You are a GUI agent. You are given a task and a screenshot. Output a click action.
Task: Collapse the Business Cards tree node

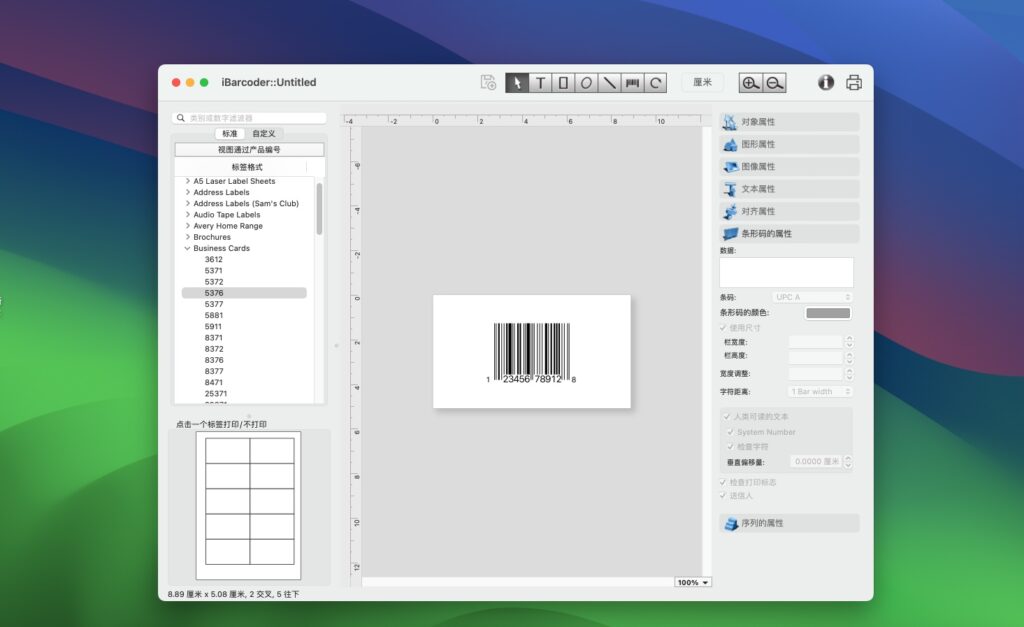click(x=186, y=248)
